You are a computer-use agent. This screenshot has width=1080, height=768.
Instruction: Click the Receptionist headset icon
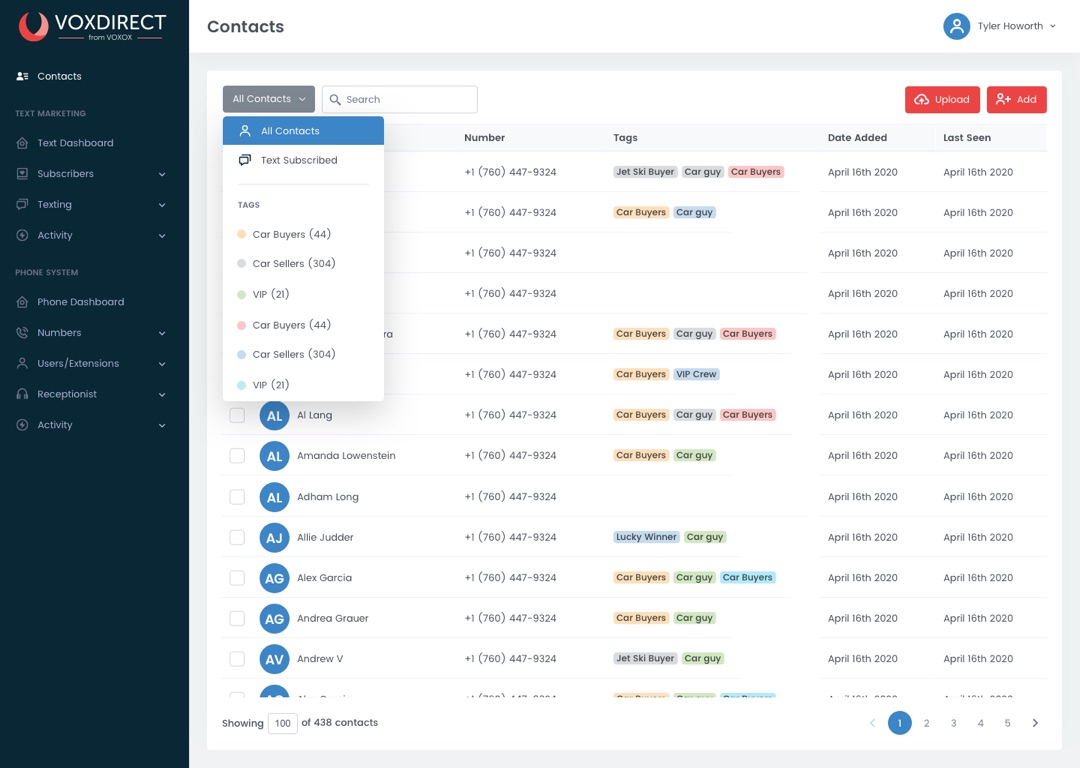click(22, 394)
